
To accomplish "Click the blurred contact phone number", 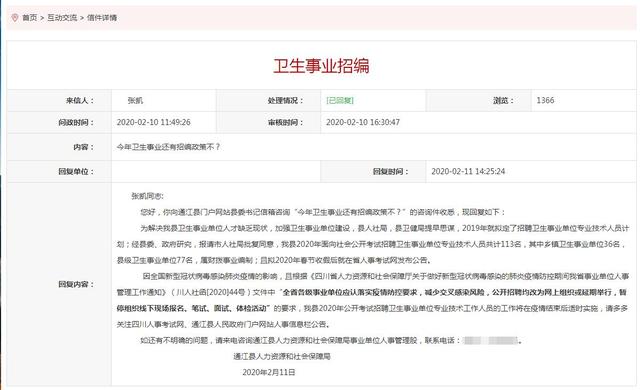I will [x=491, y=340].
